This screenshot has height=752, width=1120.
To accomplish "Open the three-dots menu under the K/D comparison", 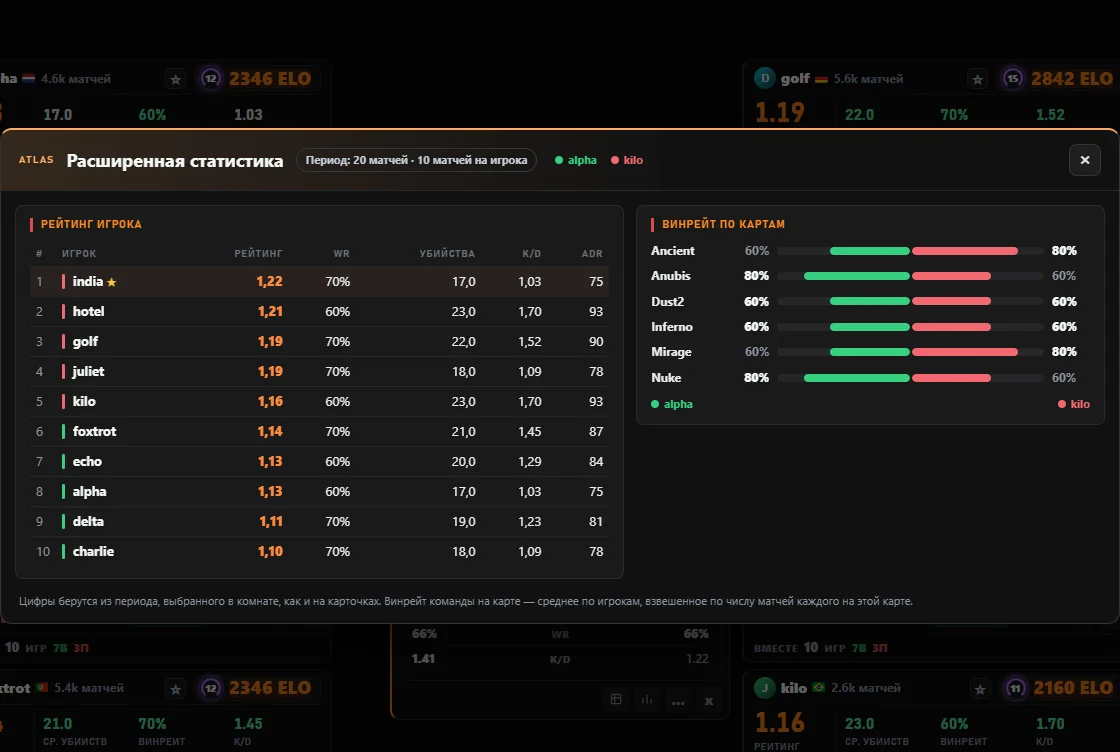I will click(678, 701).
